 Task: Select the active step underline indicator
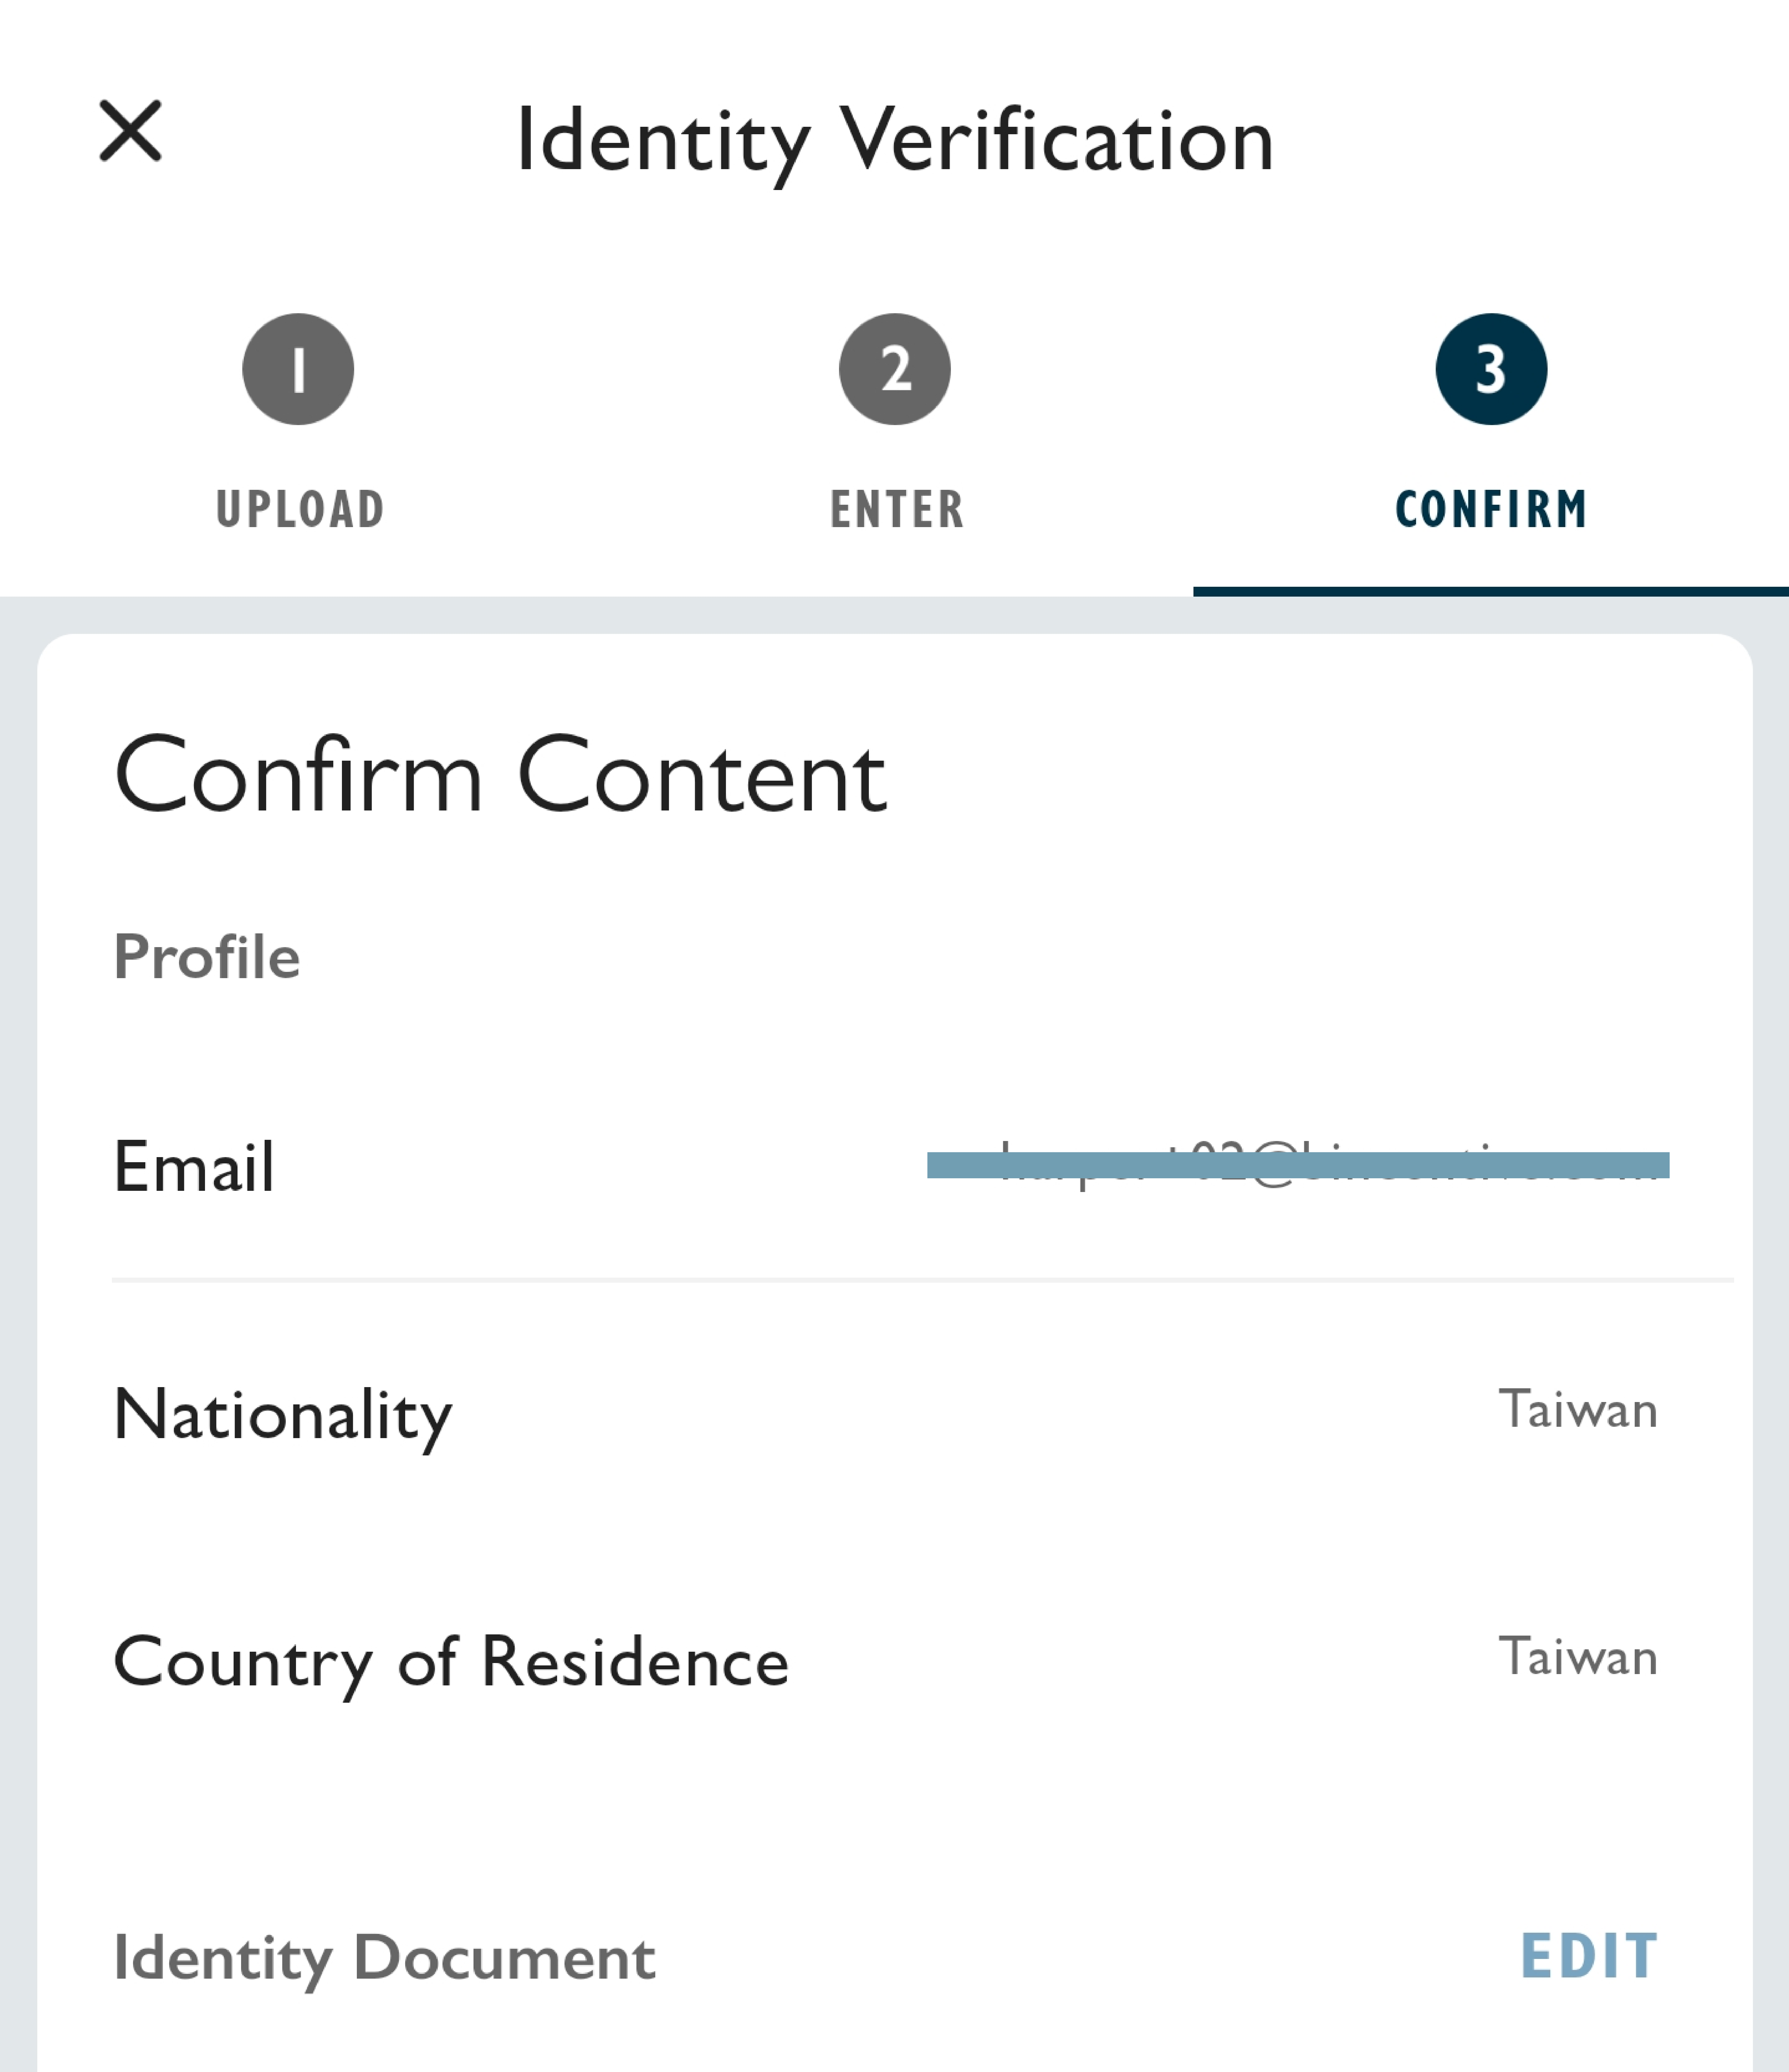(1491, 591)
